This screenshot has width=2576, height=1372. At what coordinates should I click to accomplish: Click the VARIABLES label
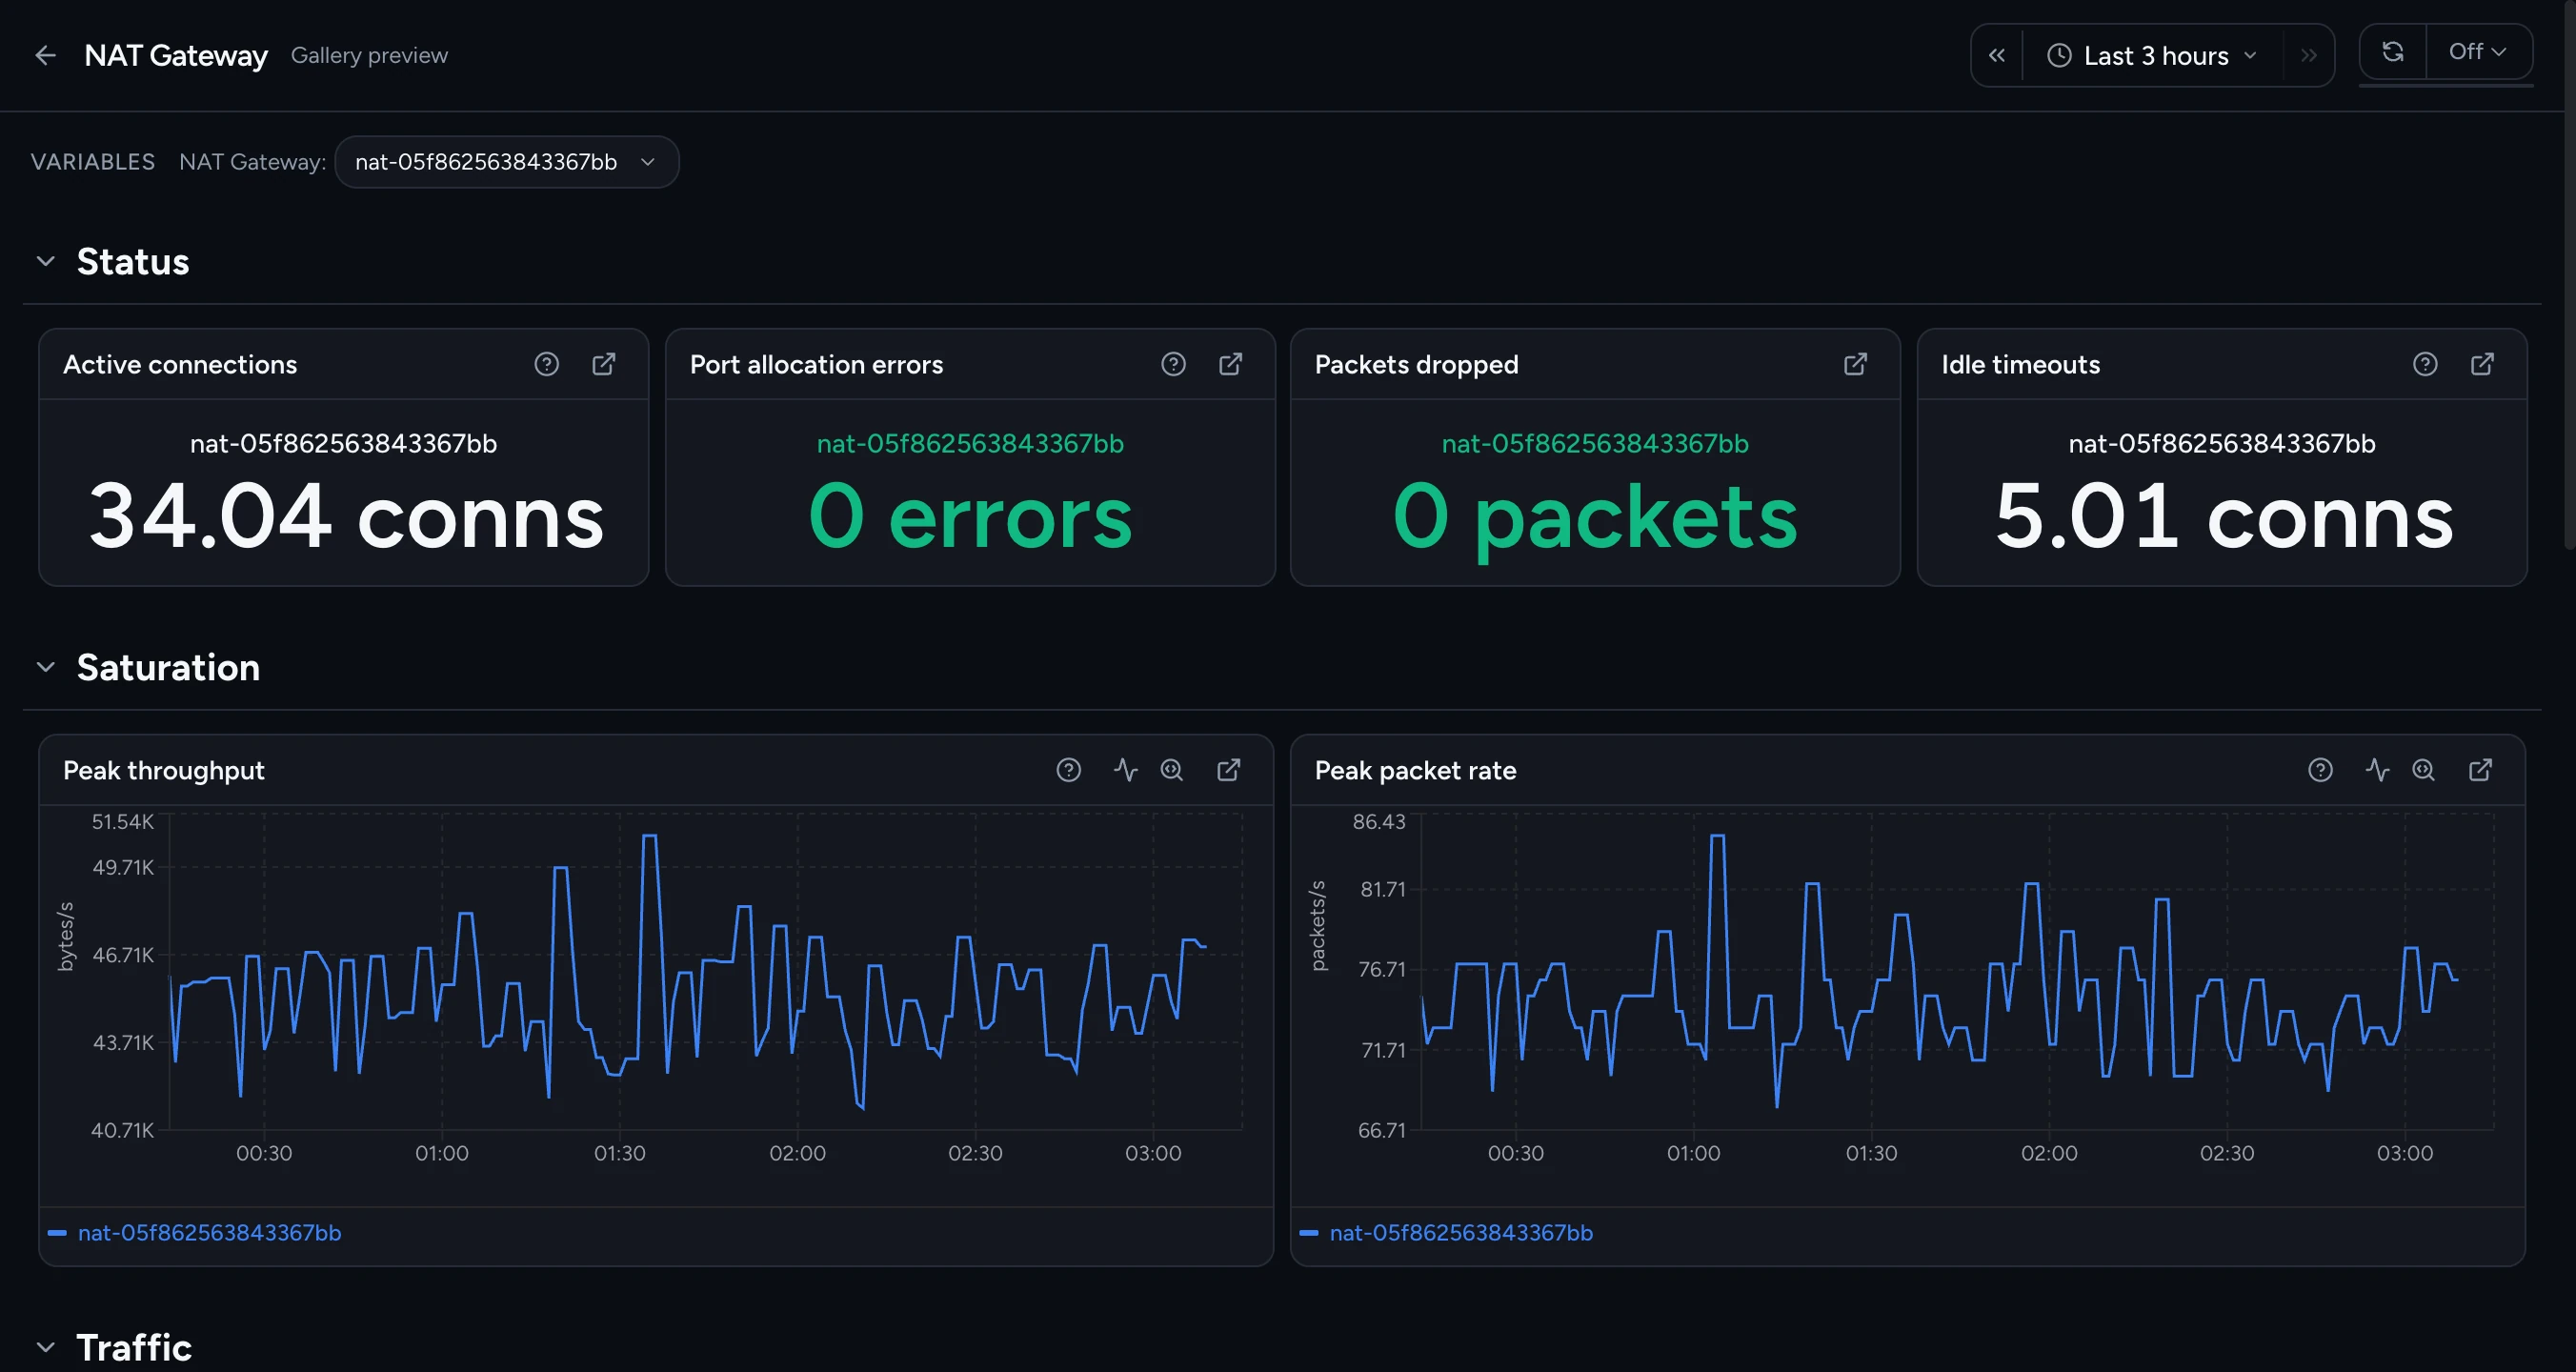pyautogui.click(x=93, y=162)
